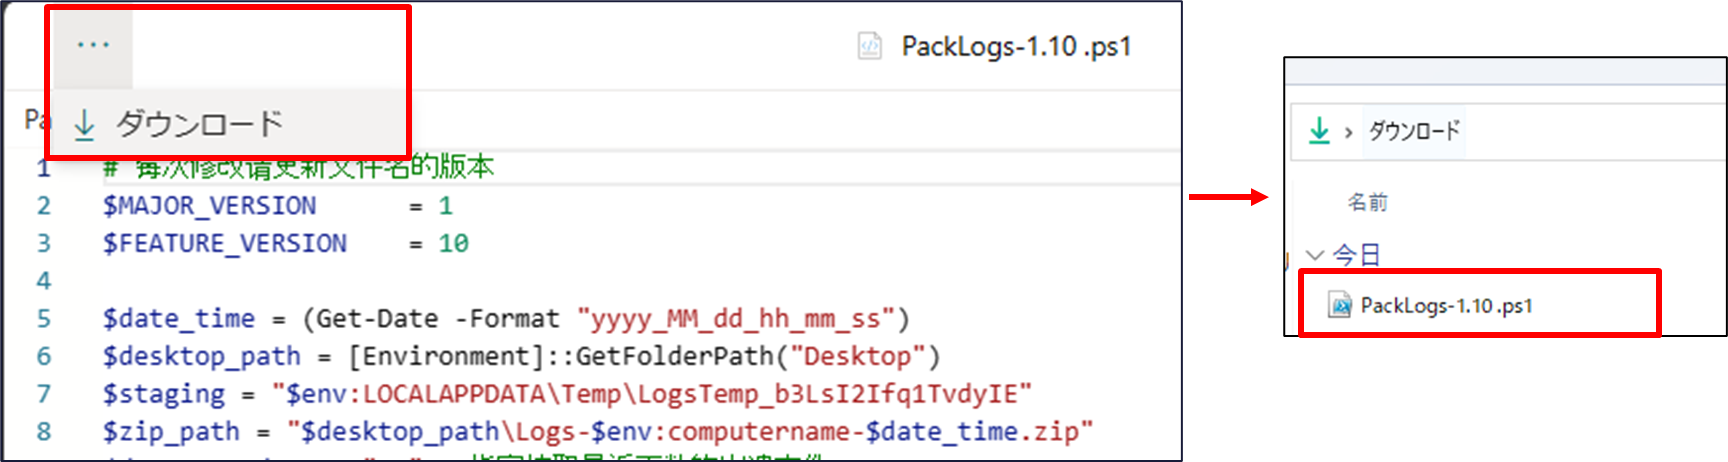Place the cursor on the $MAJOR_VERSION variable

209,206
